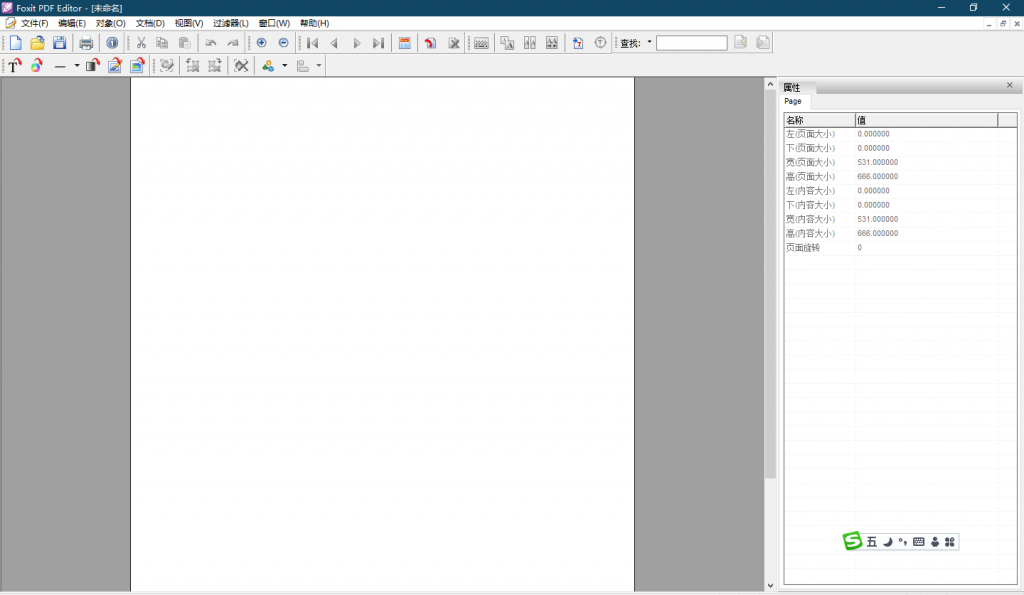1024x595 pixels.
Task: Click the Cut scissors icon
Action: 141,43
